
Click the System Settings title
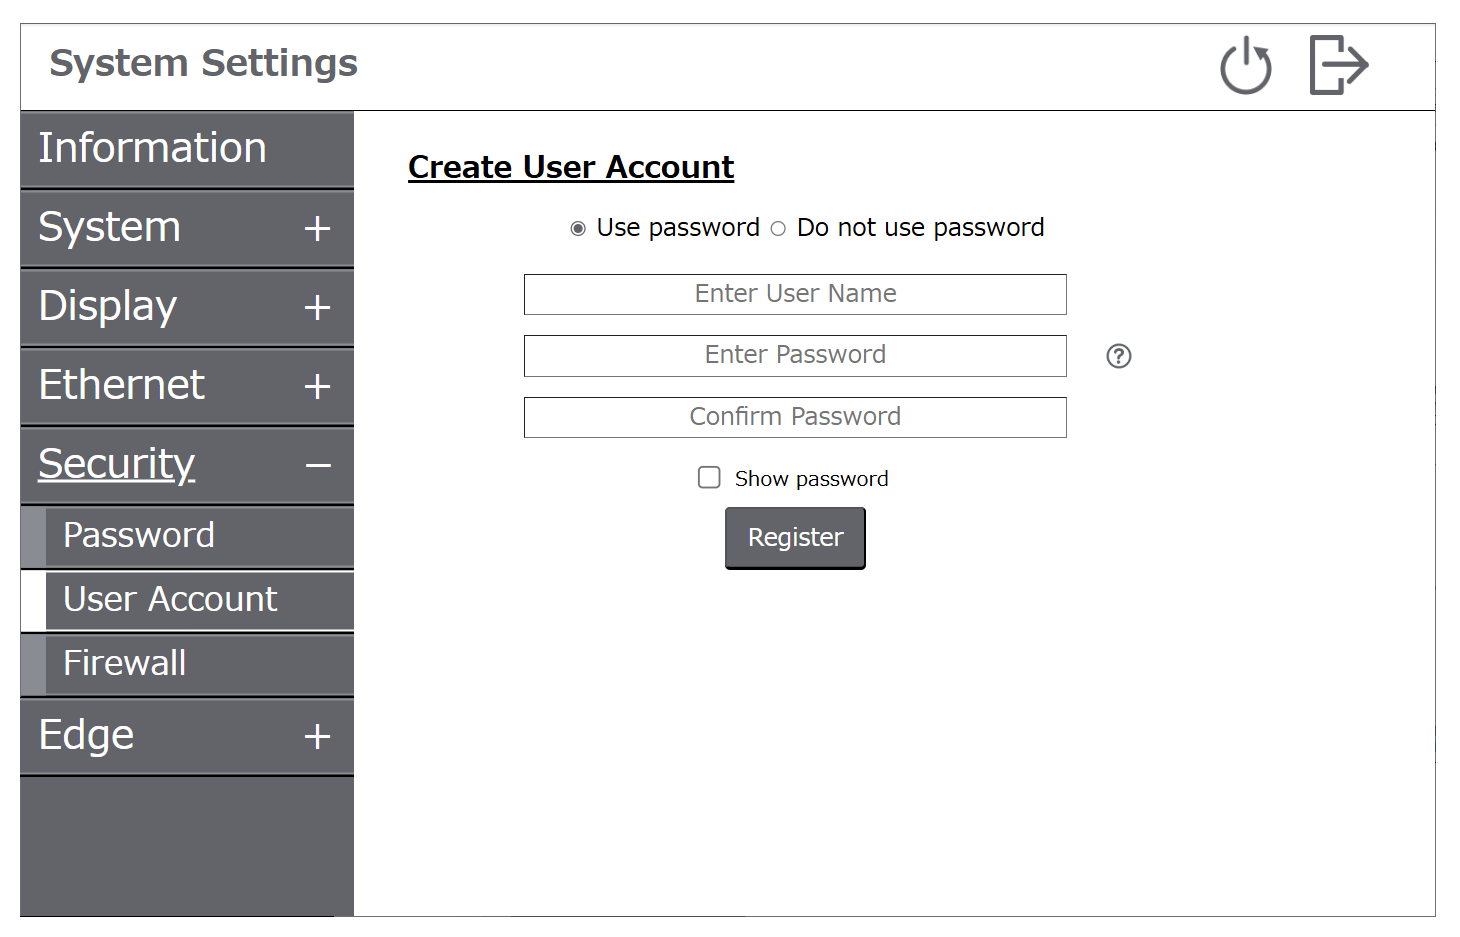click(203, 64)
